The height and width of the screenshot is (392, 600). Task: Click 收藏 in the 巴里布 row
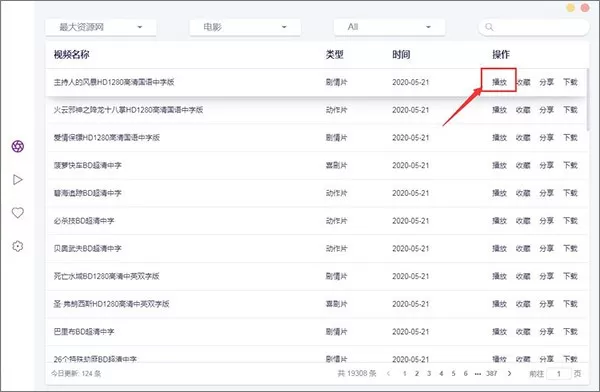coord(523,332)
